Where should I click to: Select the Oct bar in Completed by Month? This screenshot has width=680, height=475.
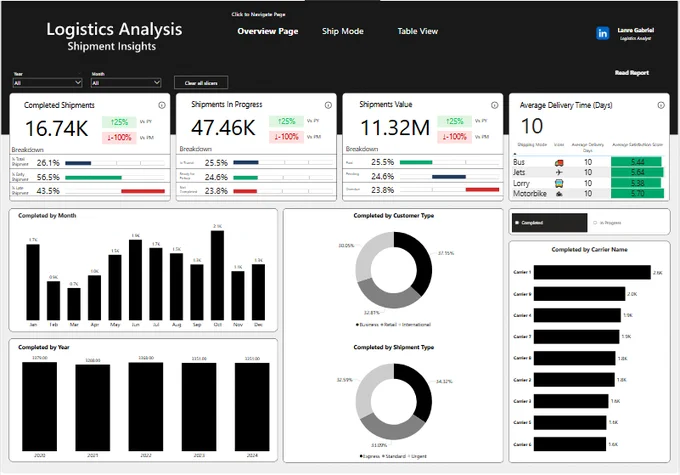(x=217, y=275)
